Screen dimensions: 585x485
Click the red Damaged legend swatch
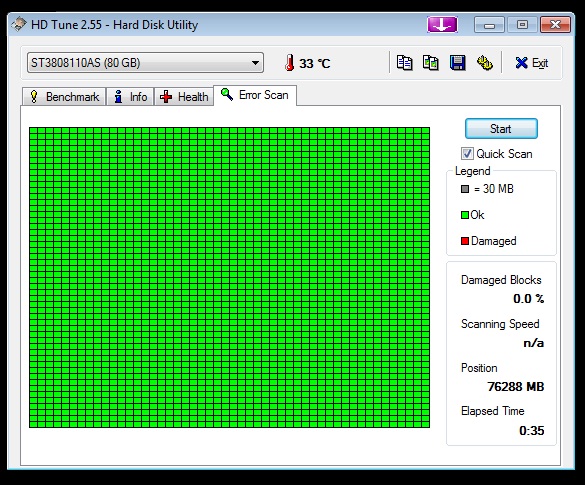click(x=464, y=241)
